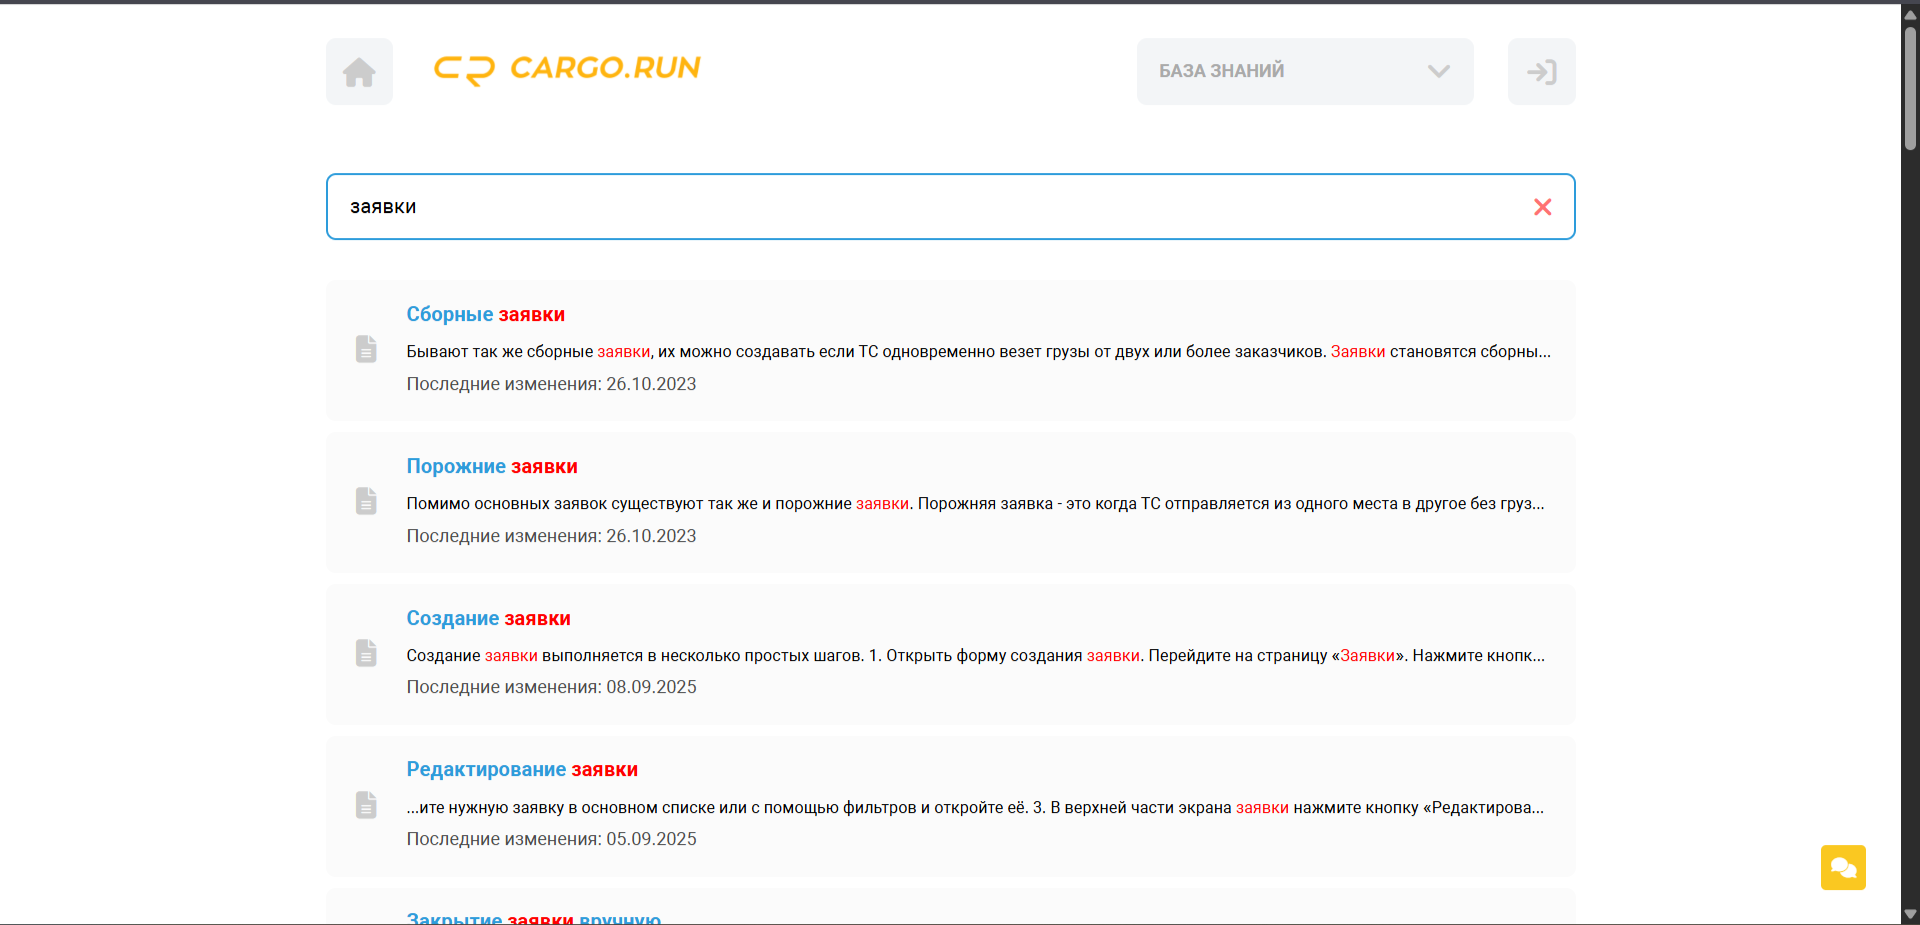Go to the home page icon
1920x925 pixels.
pos(359,72)
